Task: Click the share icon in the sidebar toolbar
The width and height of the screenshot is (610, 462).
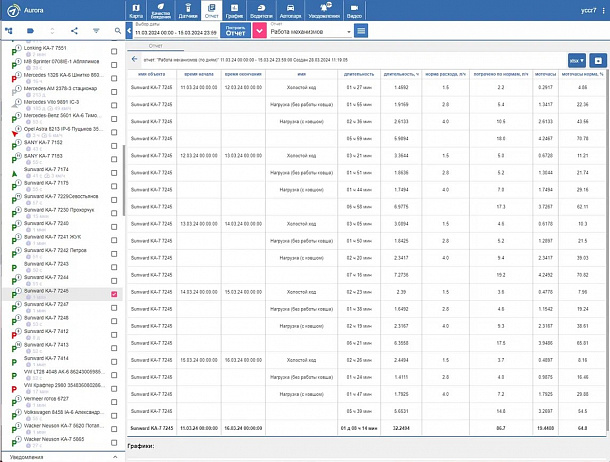Action: pyautogui.click(x=74, y=31)
